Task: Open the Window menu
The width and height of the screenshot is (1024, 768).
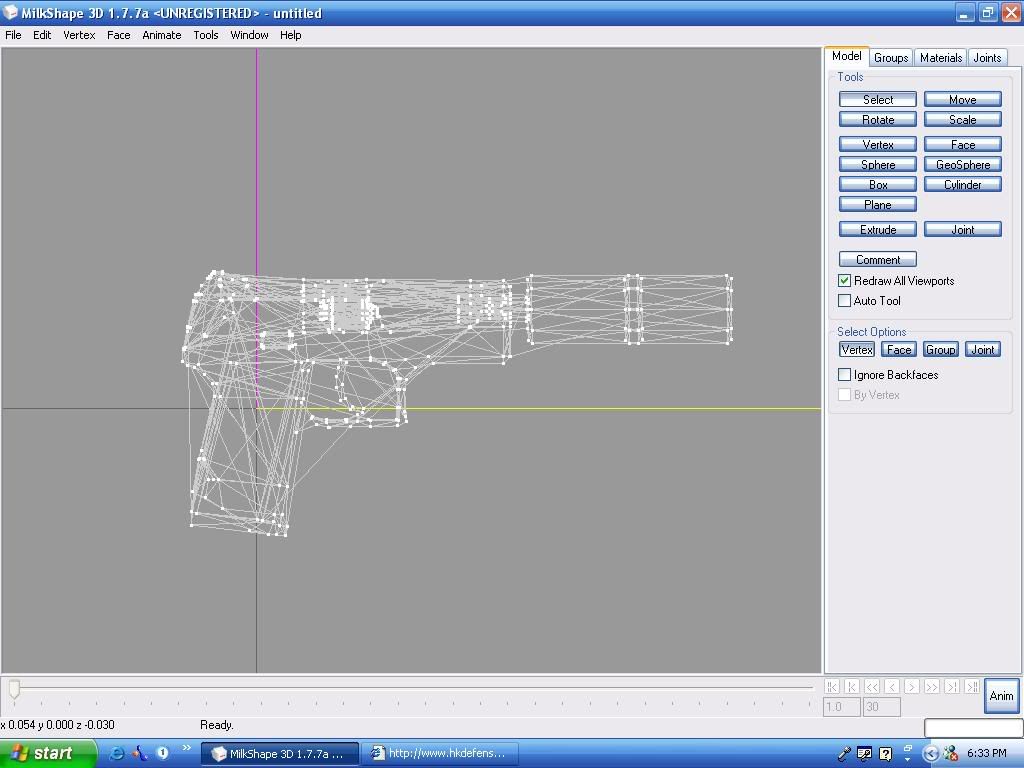Action: click(249, 35)
